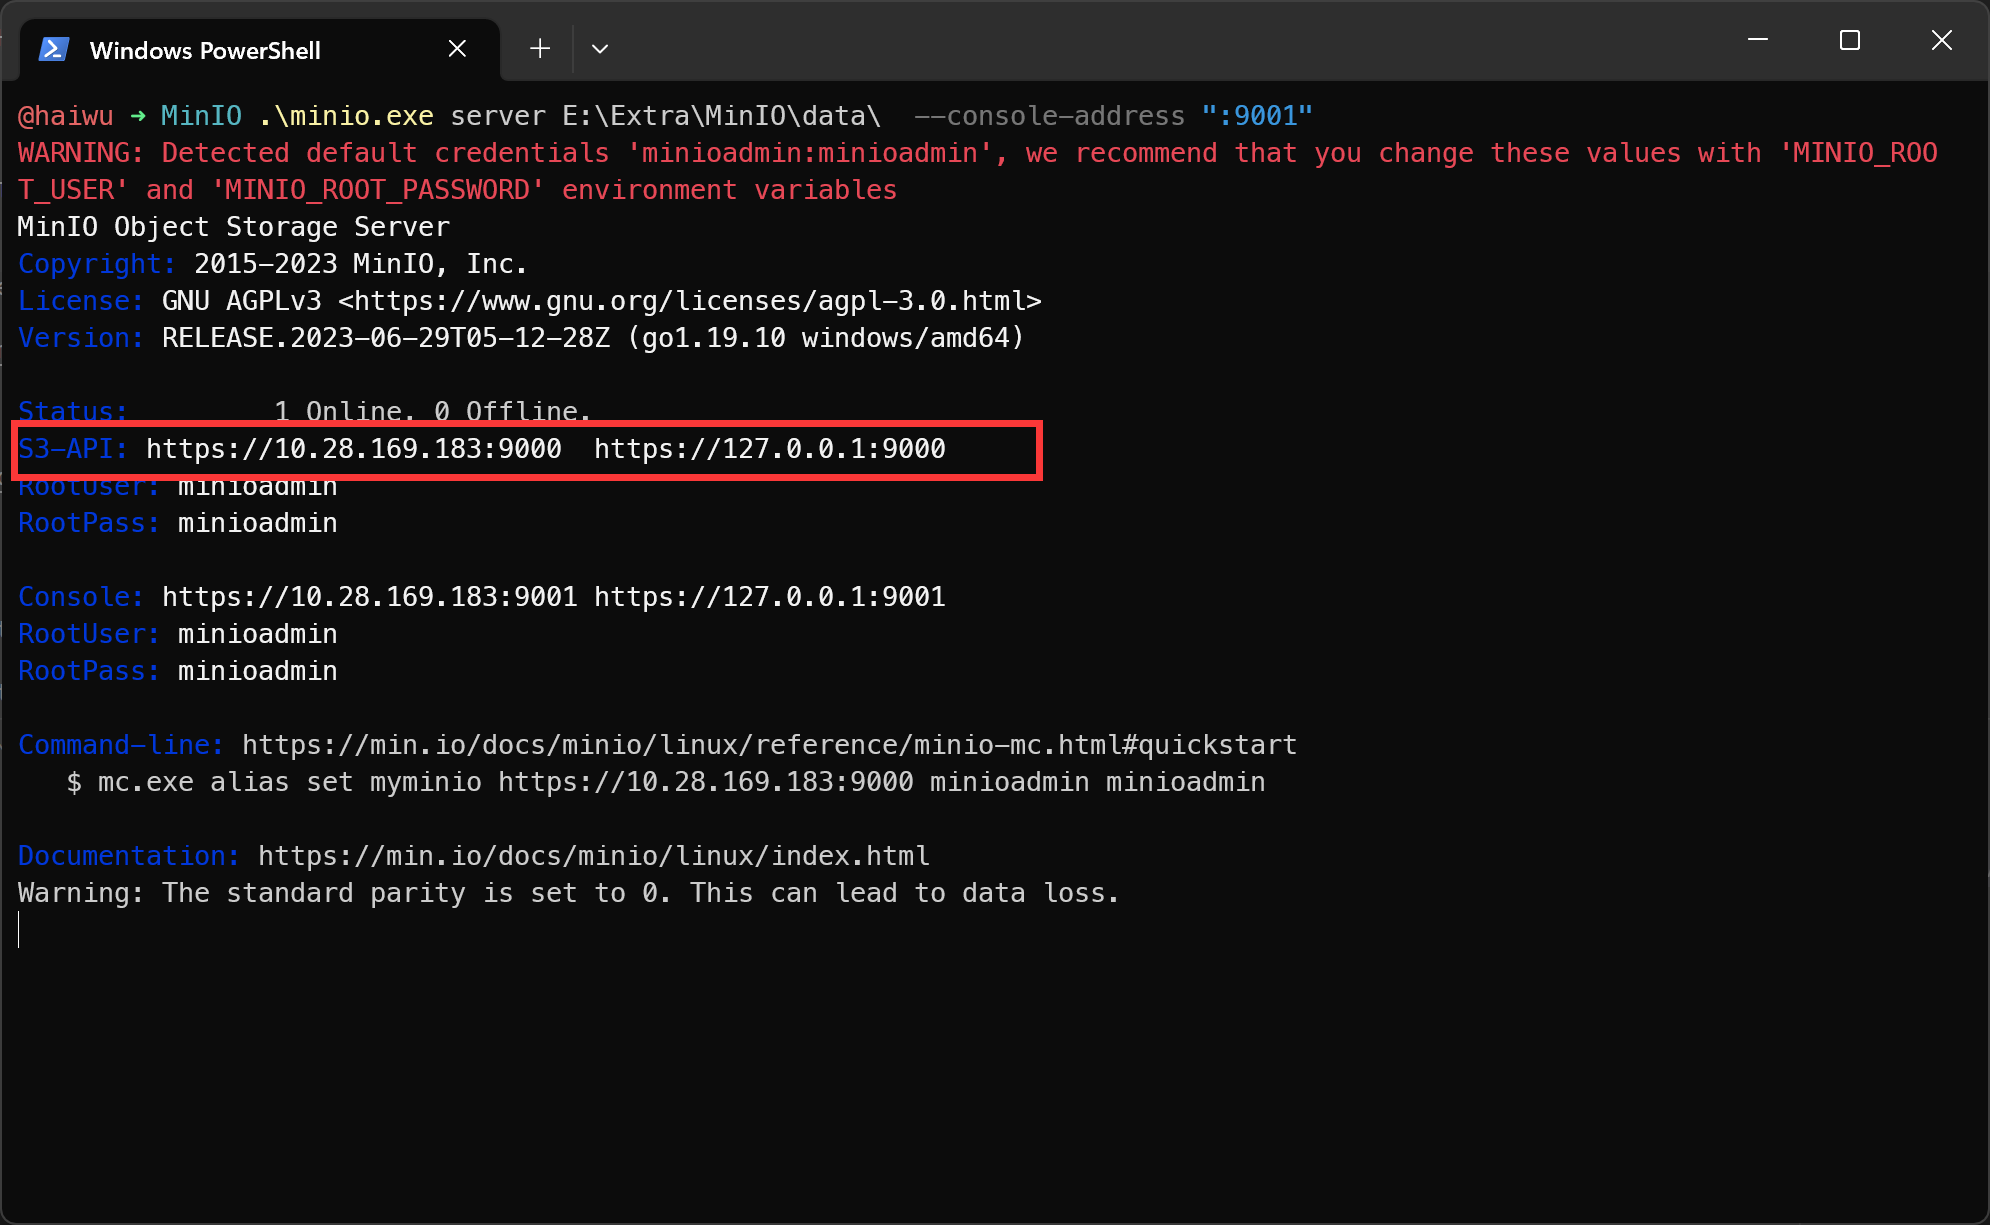Expand the terminal tab list dropdown
This screenshot has width=1990, height=1225.
598,48
